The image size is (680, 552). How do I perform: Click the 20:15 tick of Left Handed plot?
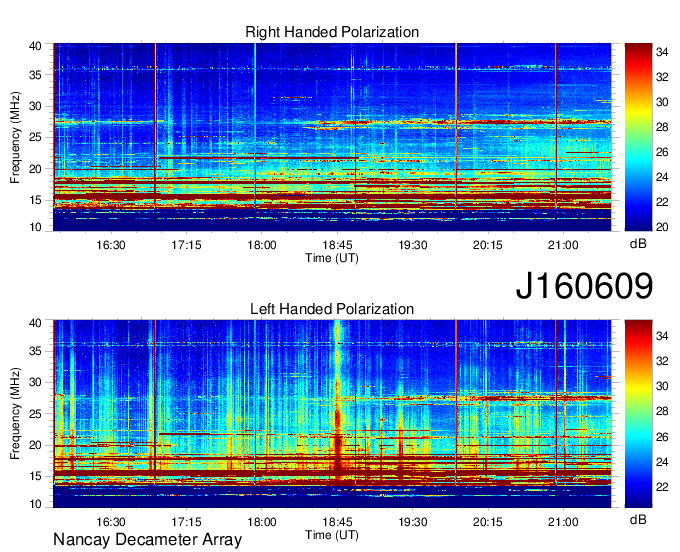point(488,522)
